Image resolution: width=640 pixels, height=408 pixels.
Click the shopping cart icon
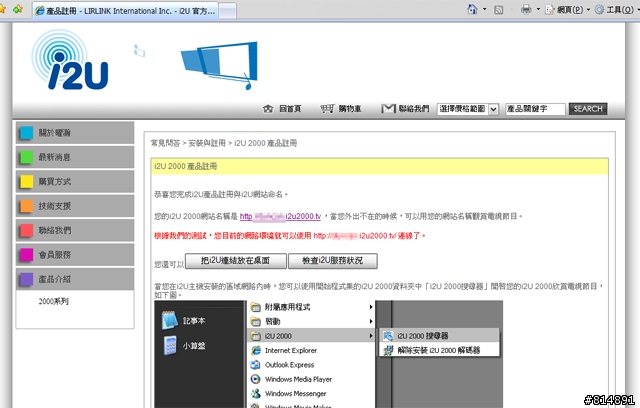pyautogui.click(x=327, y=109)
